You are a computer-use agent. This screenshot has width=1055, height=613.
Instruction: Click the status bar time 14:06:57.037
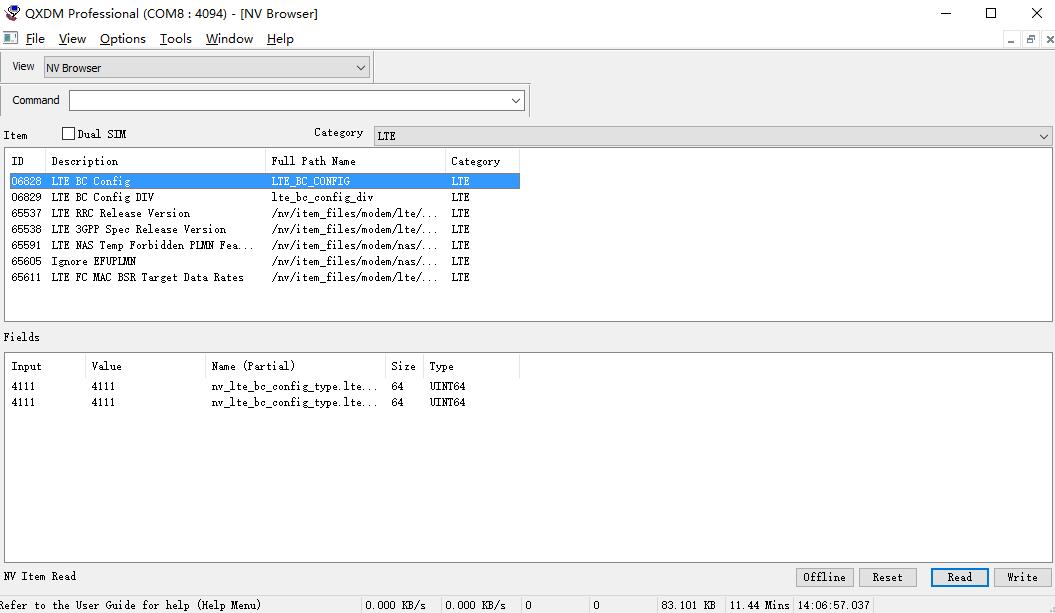834,605
